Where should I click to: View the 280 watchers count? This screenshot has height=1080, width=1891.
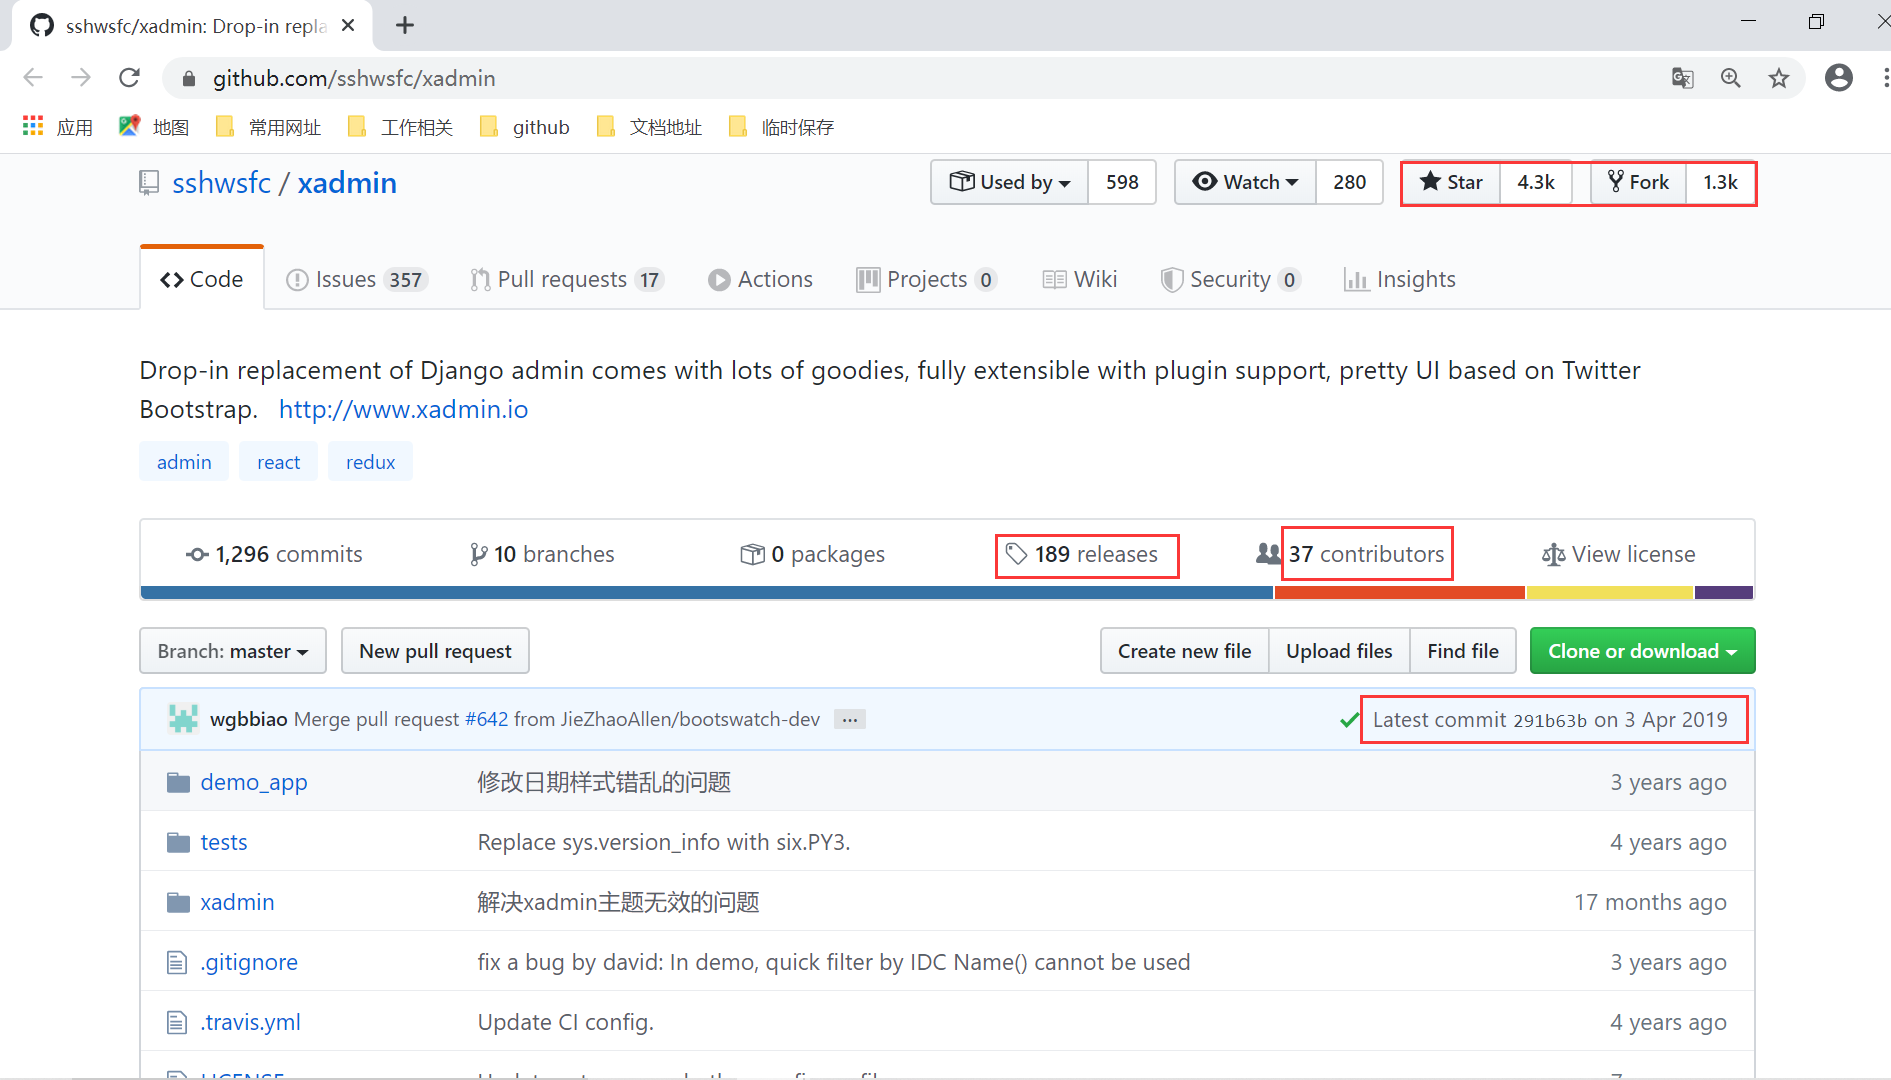[1349, 182]
